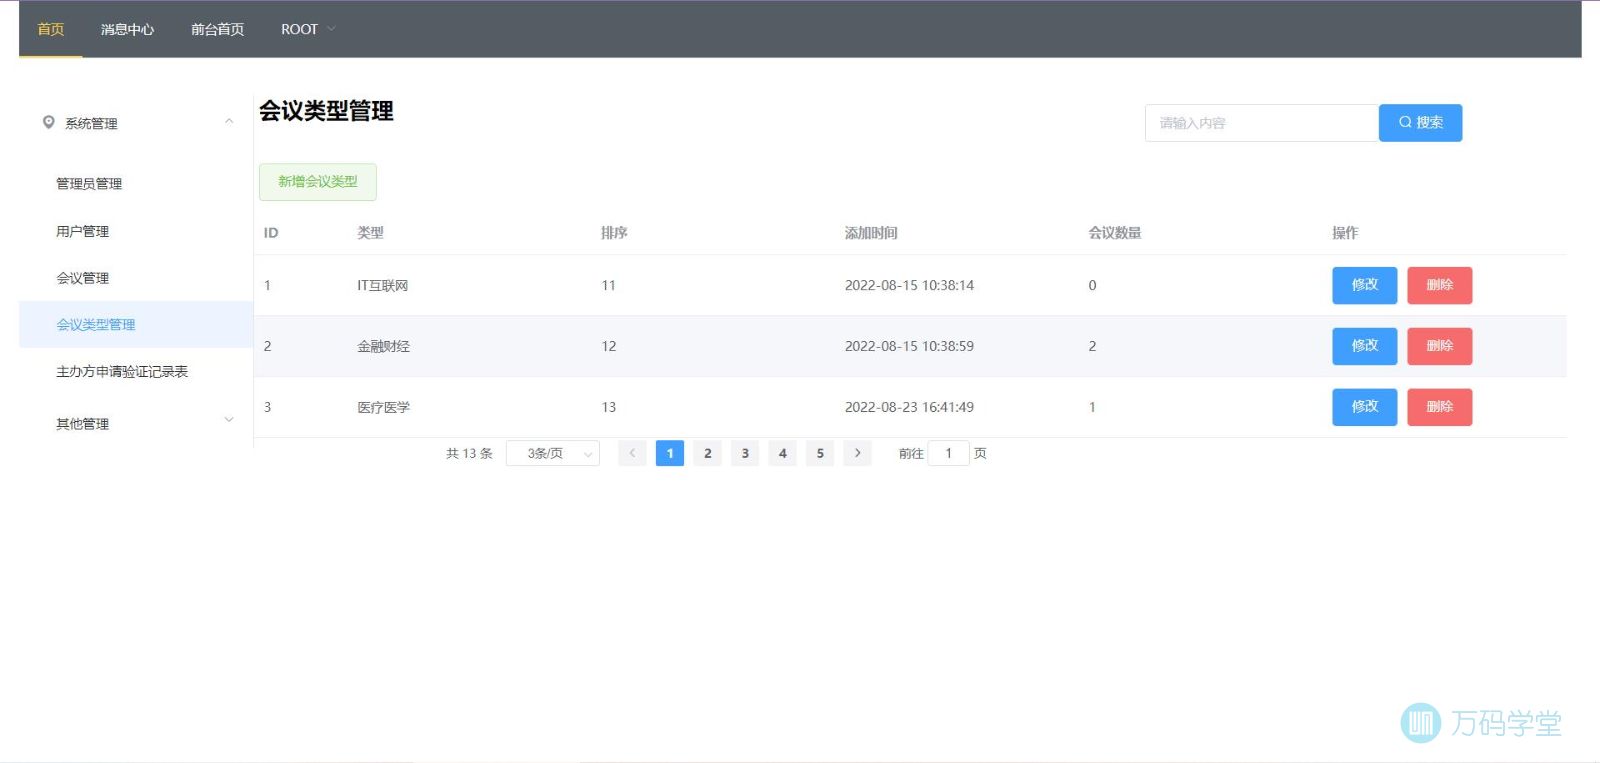Click 删除 for the 医疗医学 row
This screenshot has width=1600, height=763.
[x=1439, y=407]
